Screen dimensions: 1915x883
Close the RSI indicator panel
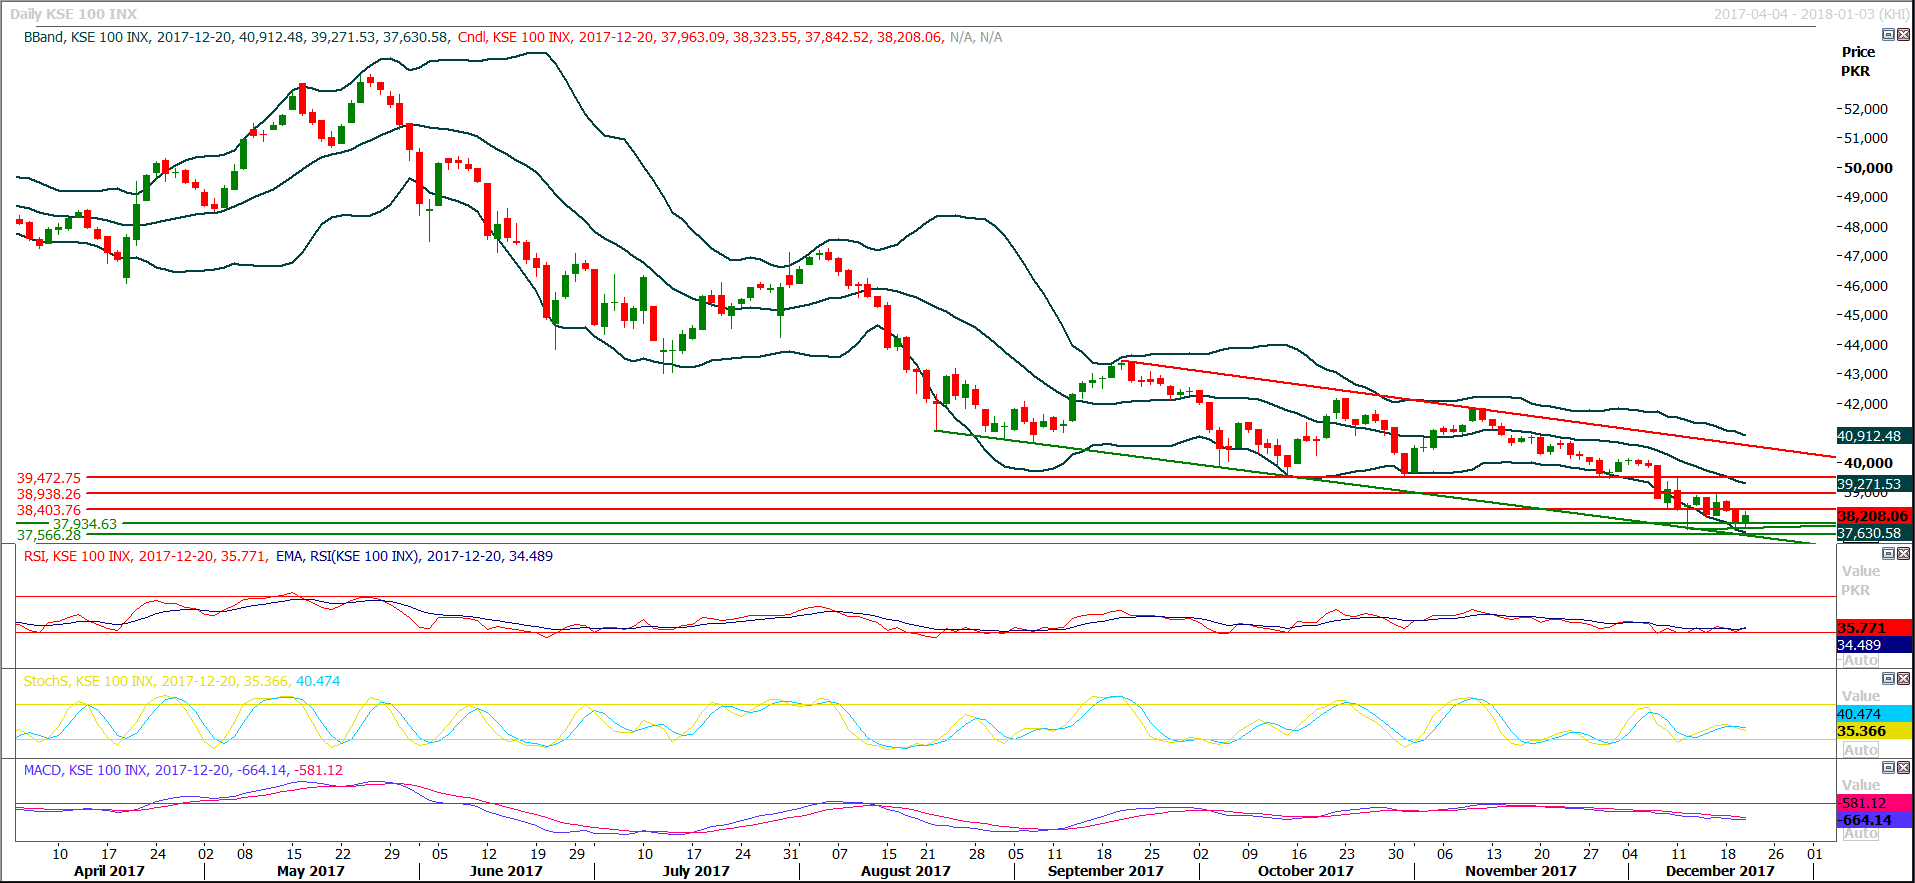click(1903, 553)
